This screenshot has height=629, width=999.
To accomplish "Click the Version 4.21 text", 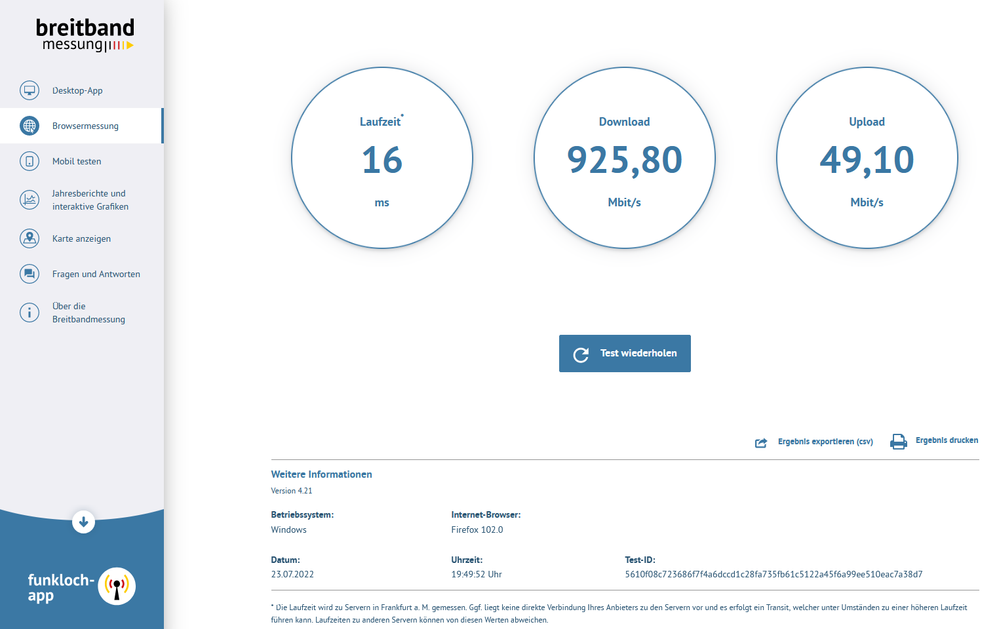I will [291, 491].
